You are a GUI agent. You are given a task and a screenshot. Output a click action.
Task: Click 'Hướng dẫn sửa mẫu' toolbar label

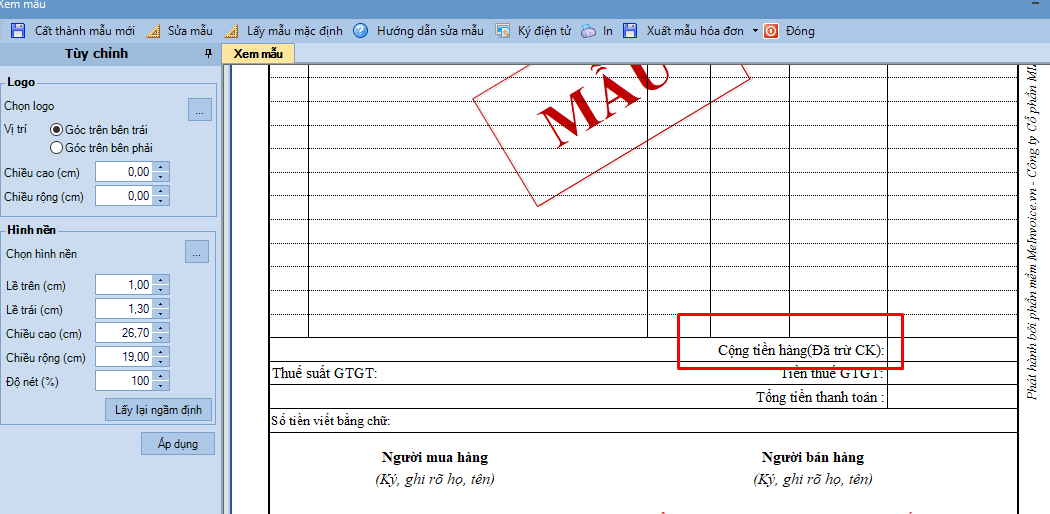tap(430, 31)
